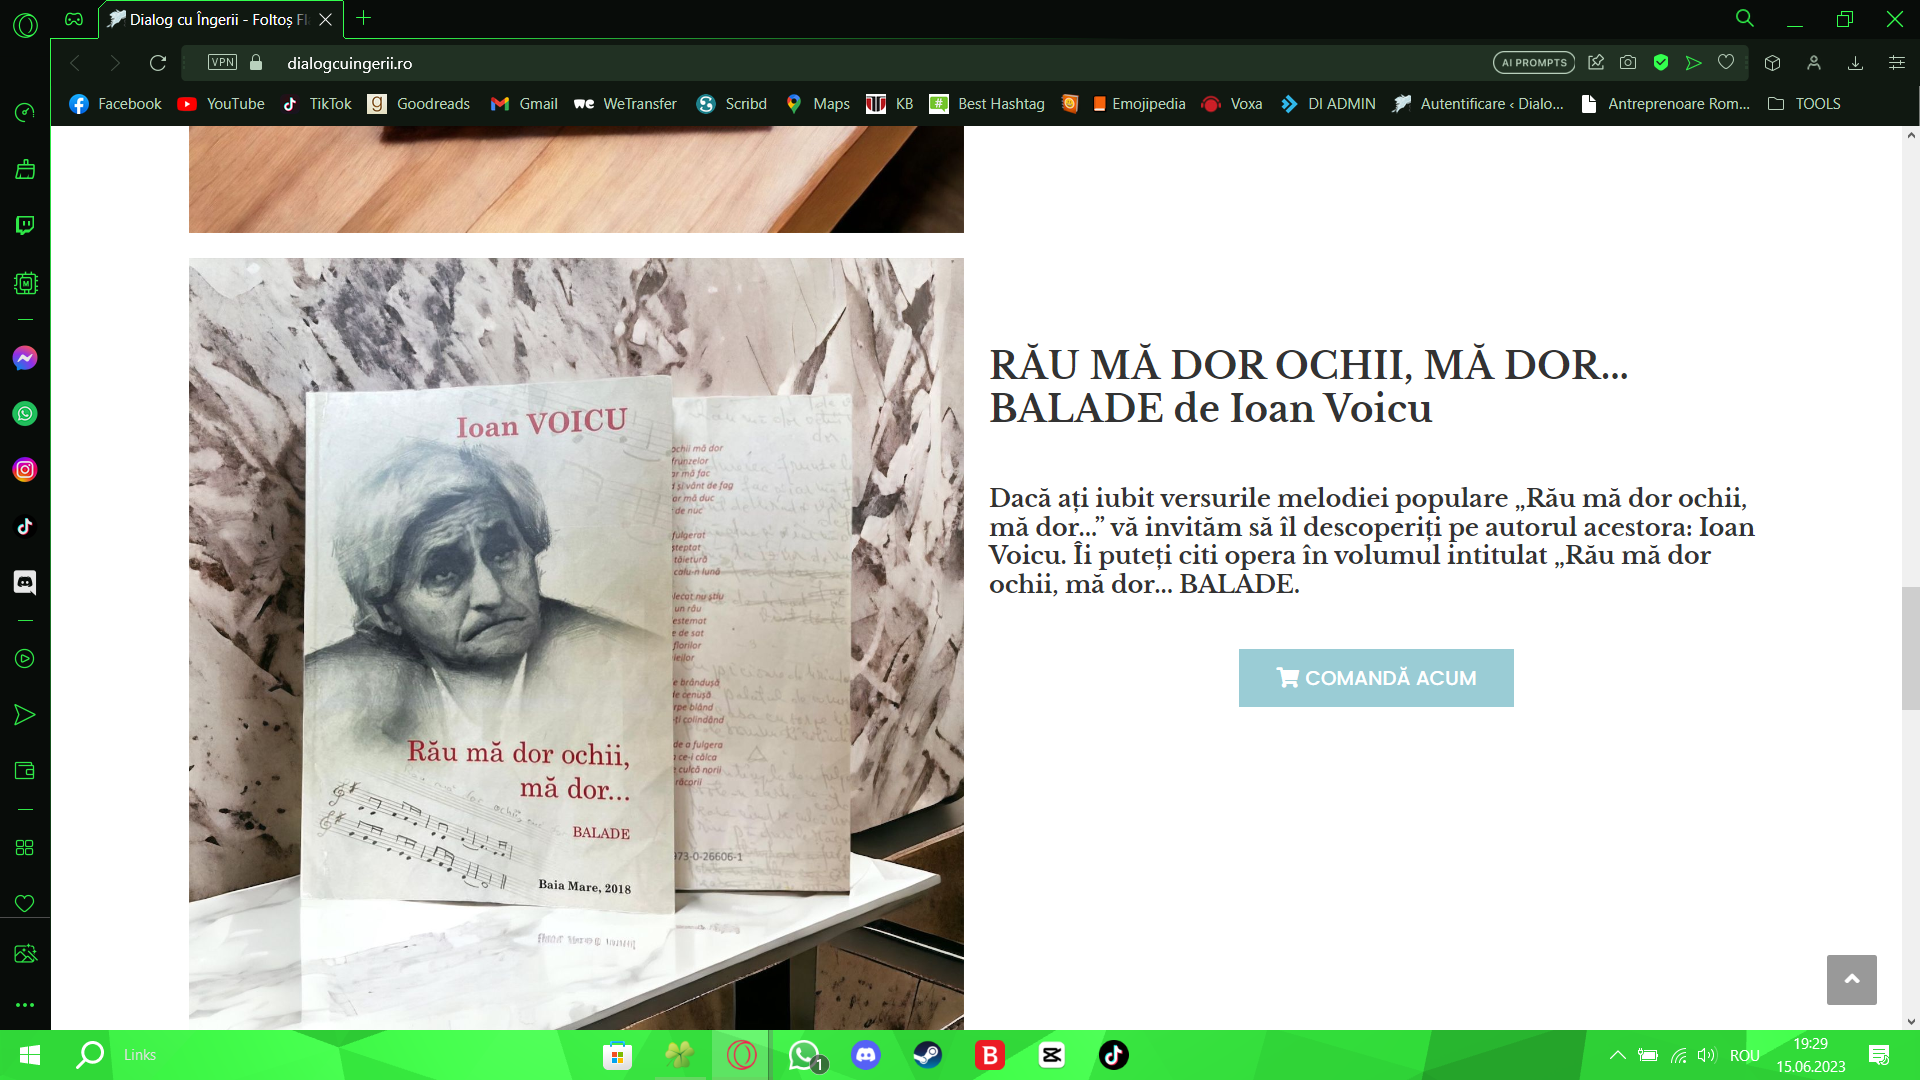Viewport: 1920px width, 1080px height.
Task: Toggle the VPN badge in address bar
Action: click(x=222, y=63)
